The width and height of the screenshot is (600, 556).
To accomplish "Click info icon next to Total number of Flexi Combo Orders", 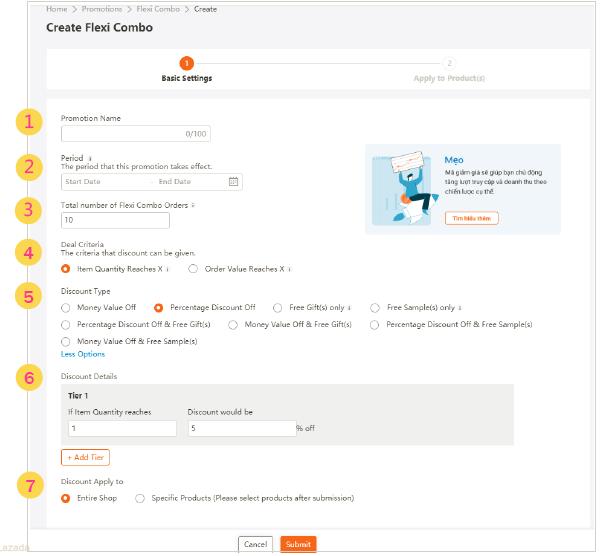I will click(x=193, y=205).
